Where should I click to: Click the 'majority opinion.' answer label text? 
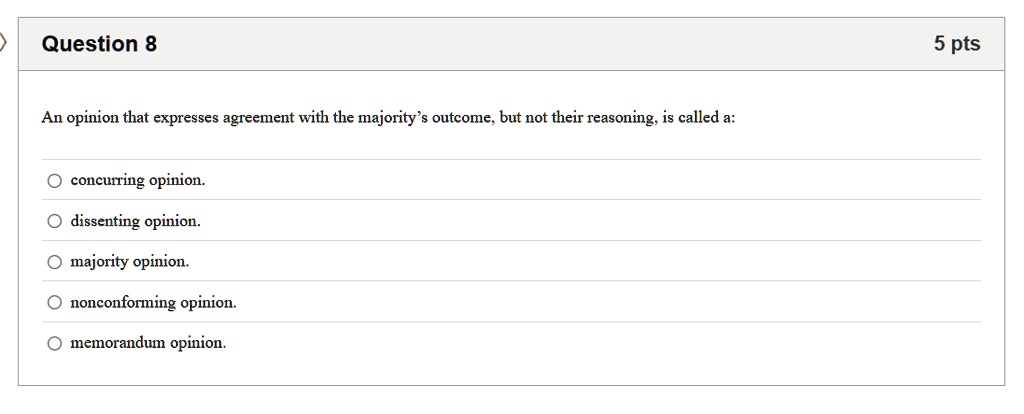[x=130, y=262]
